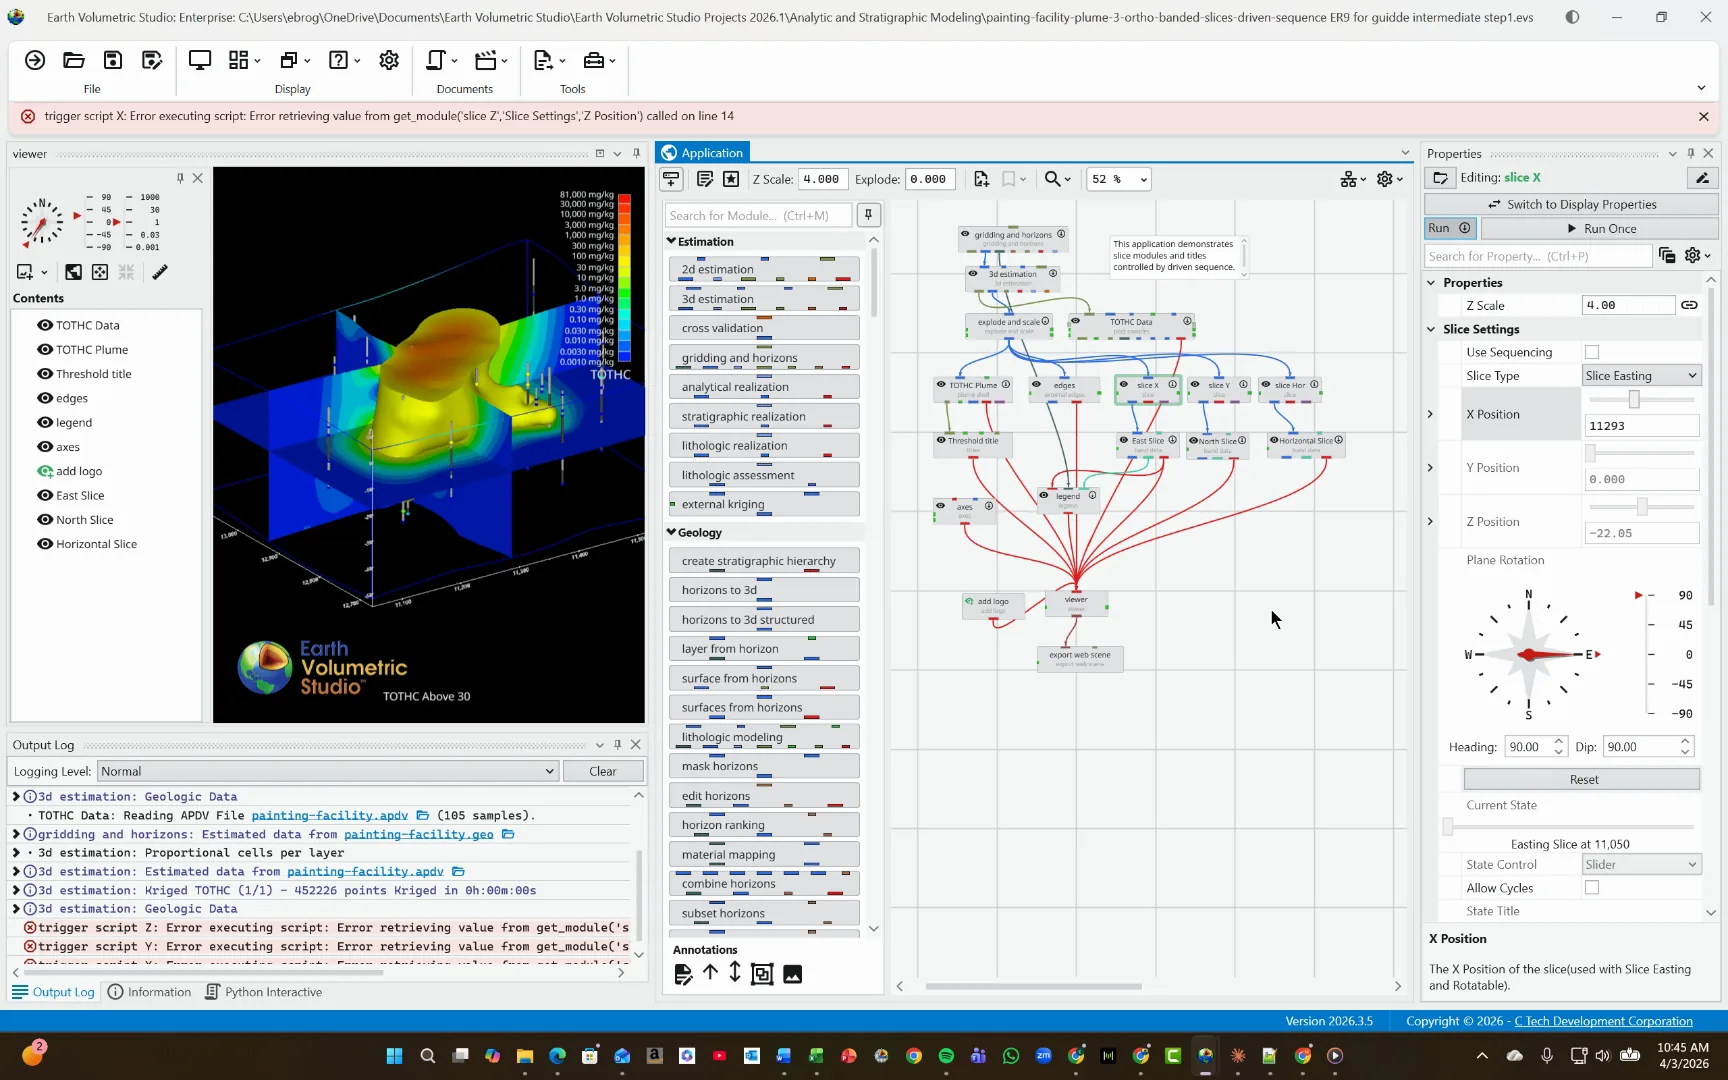This screenshot has height=1080, width=1728.
Task: Dismiss the trigger script X error banner
Action: (1704, 116)
